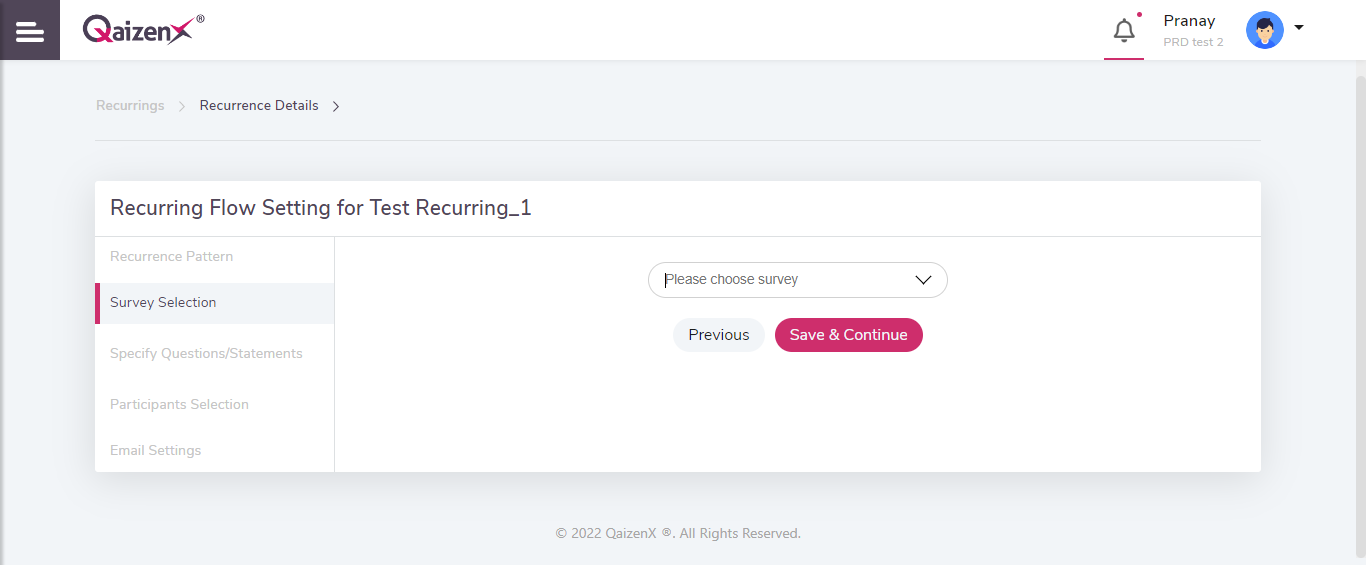Viewport: 1366px width, 565px height.
Task: Click the user avatar picture
Action: point(1264,30)
